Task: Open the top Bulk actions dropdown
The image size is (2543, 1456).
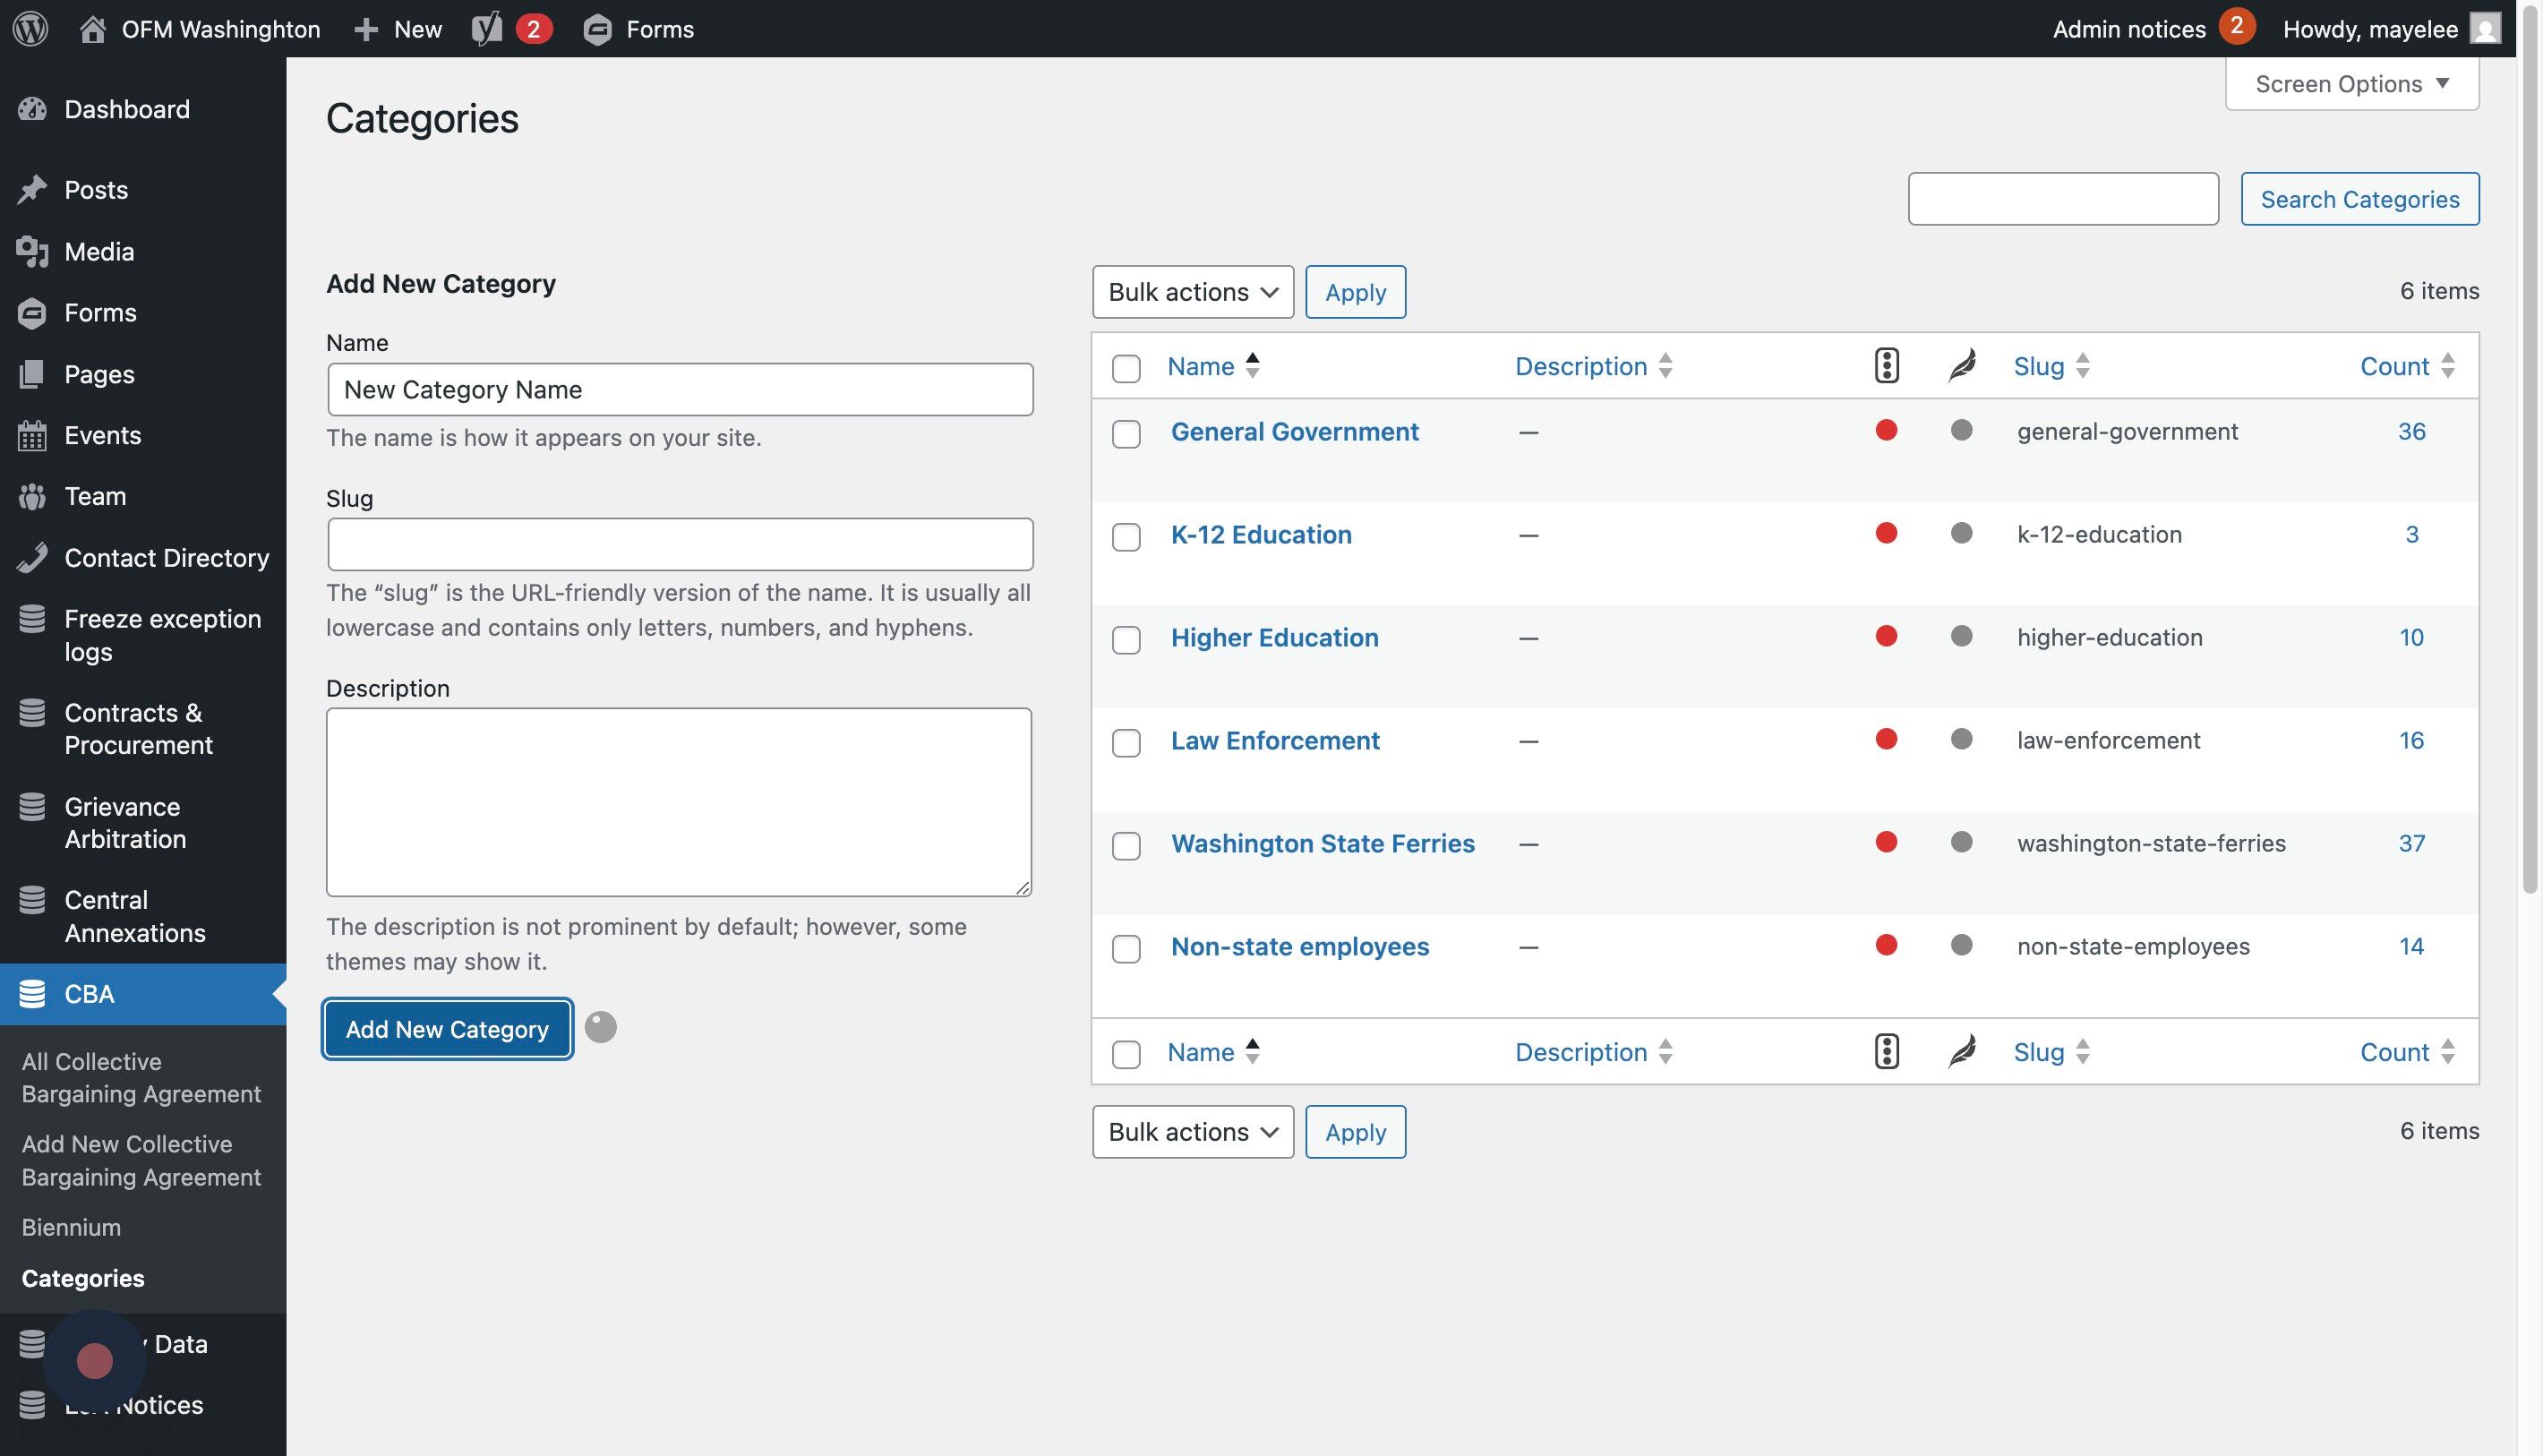Action: (1192, 292)
